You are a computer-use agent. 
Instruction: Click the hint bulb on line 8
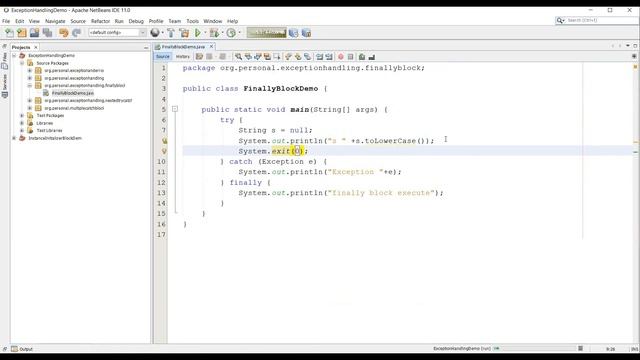coord(164,141)
